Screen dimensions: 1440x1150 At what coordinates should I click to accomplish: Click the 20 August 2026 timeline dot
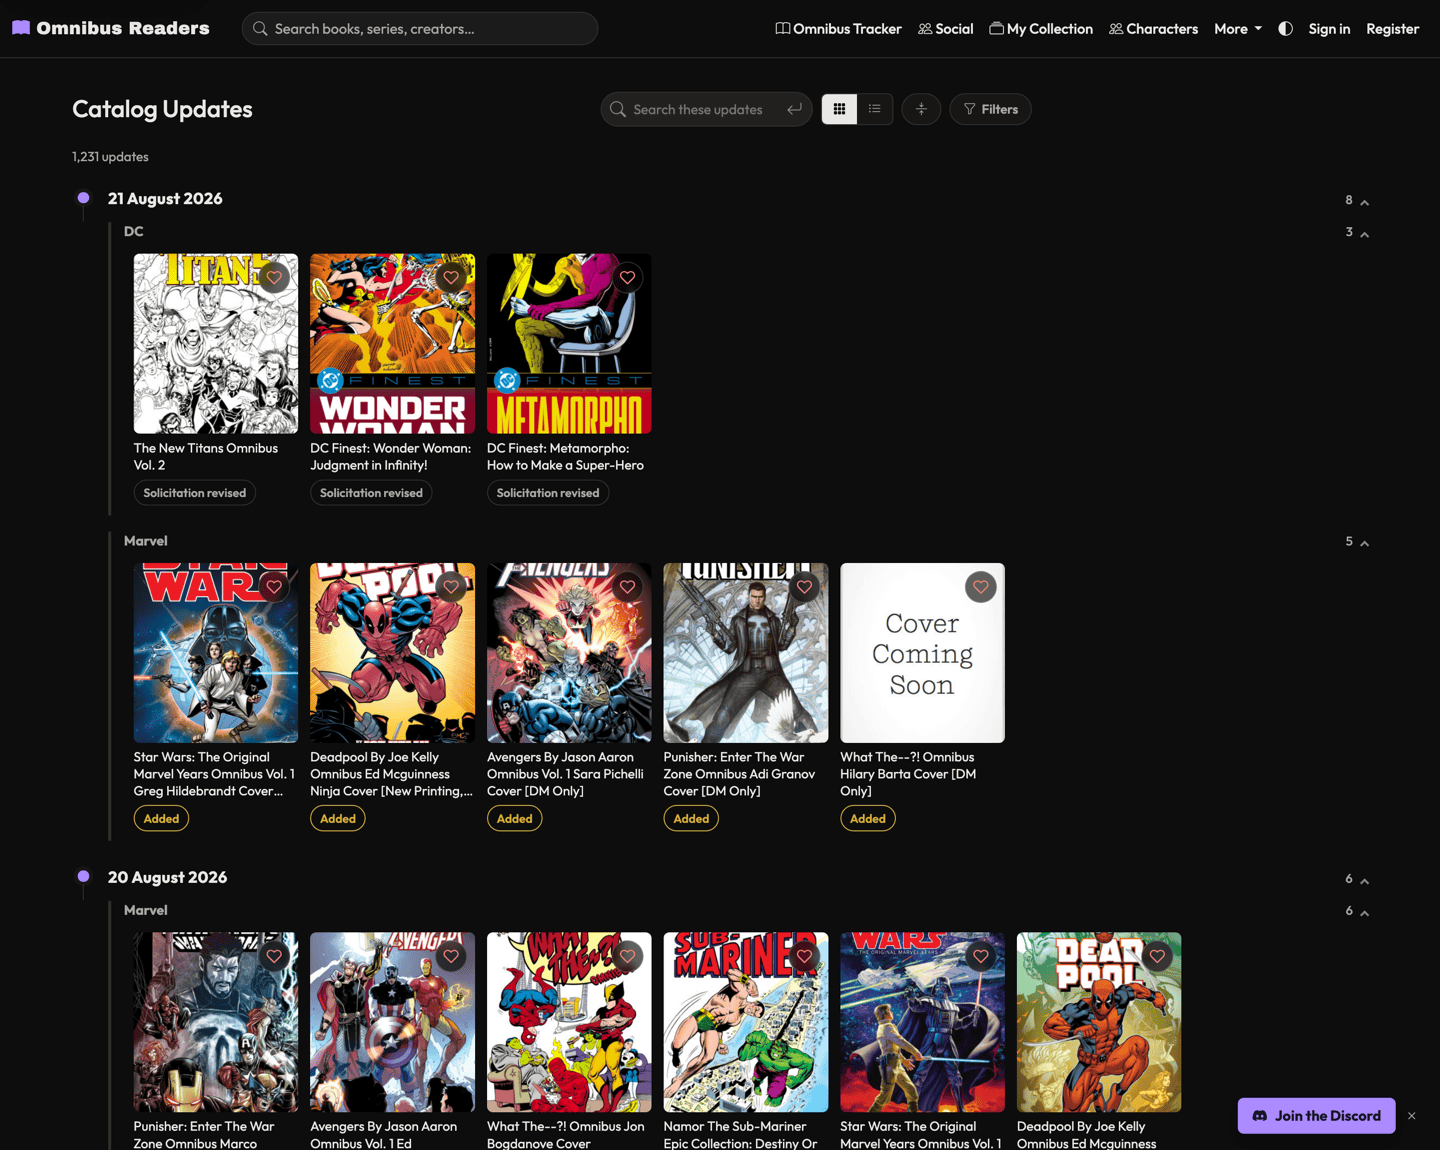84,876
